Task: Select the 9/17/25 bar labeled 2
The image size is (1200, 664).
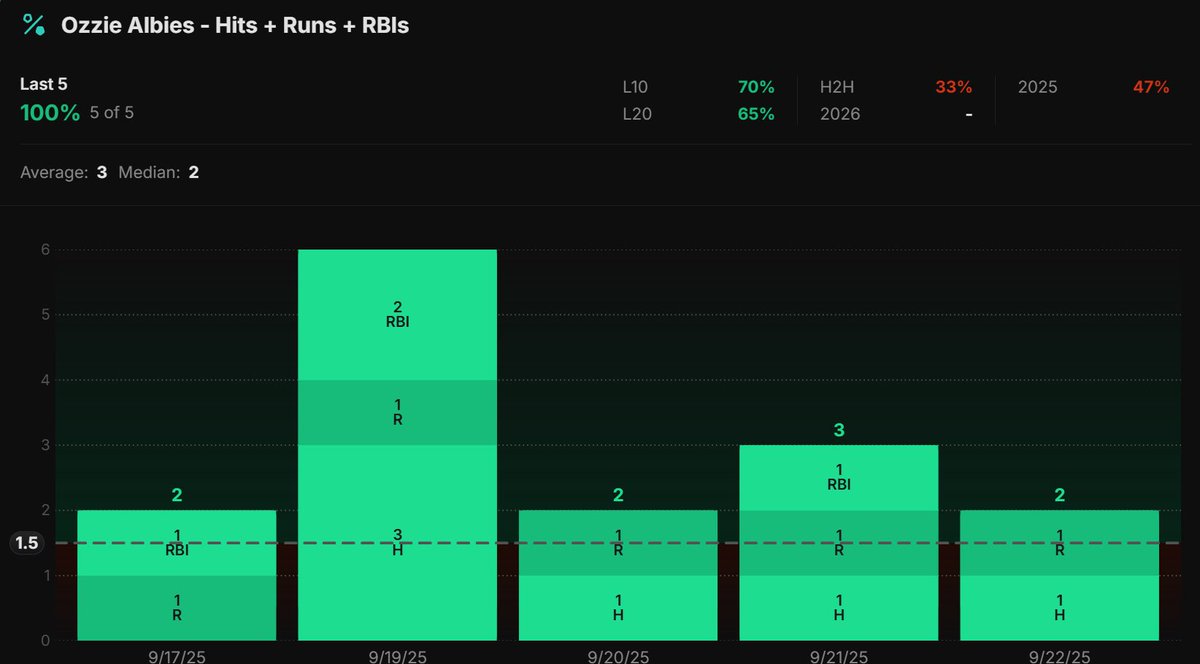Action: (177, 575)
